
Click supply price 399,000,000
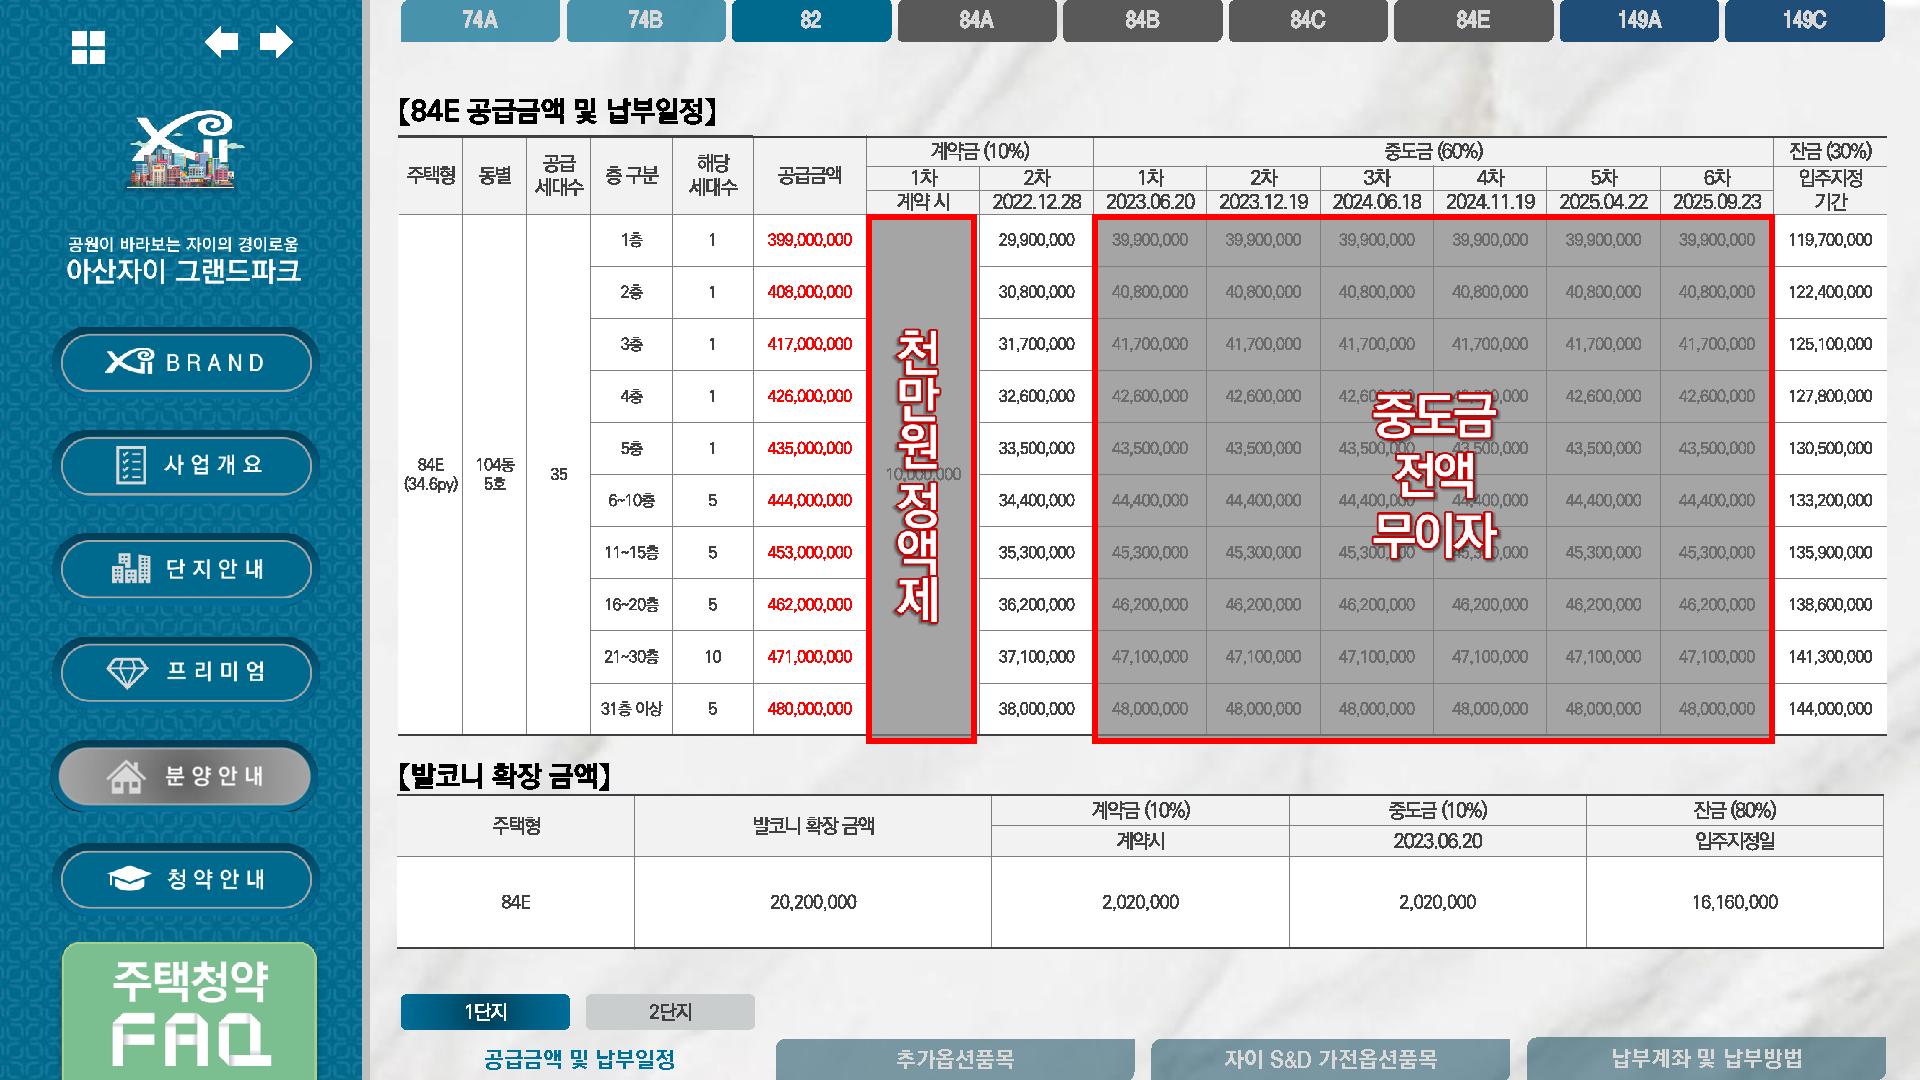pyautogui.click(x=810, y=240)
